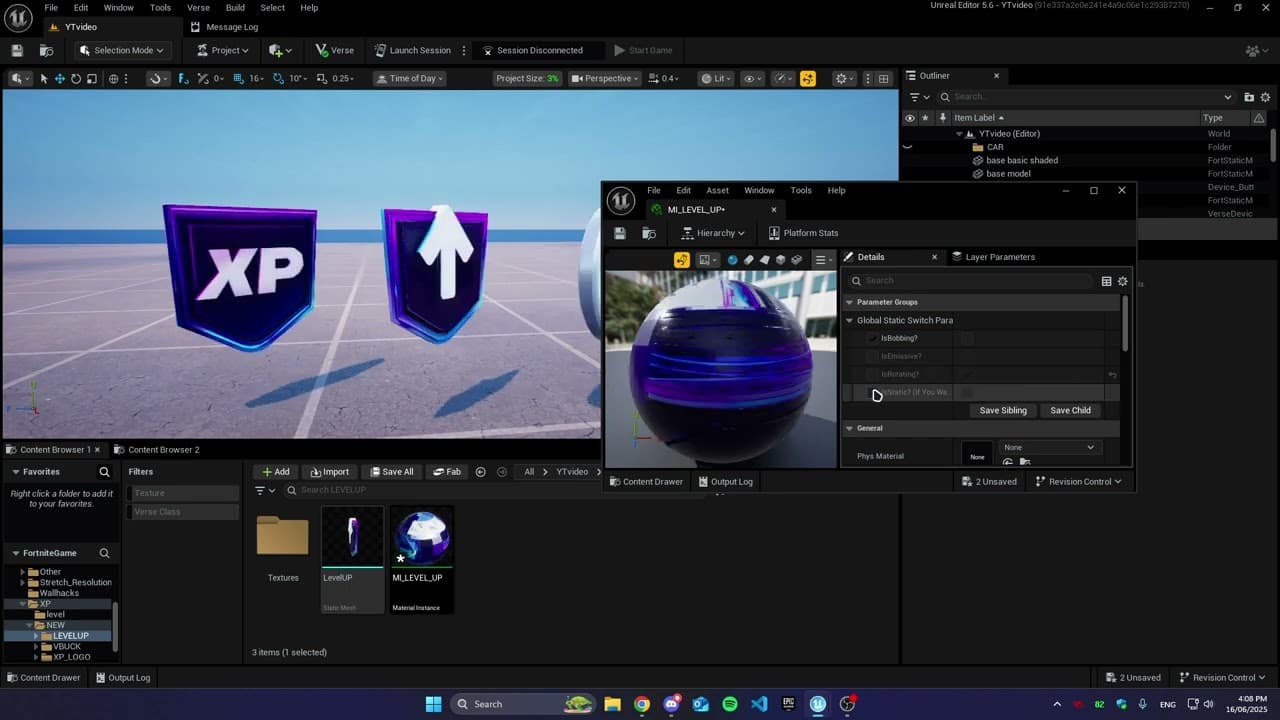Toggle visibility of YTvideo (Editor) in Outliner

point(909,134)
